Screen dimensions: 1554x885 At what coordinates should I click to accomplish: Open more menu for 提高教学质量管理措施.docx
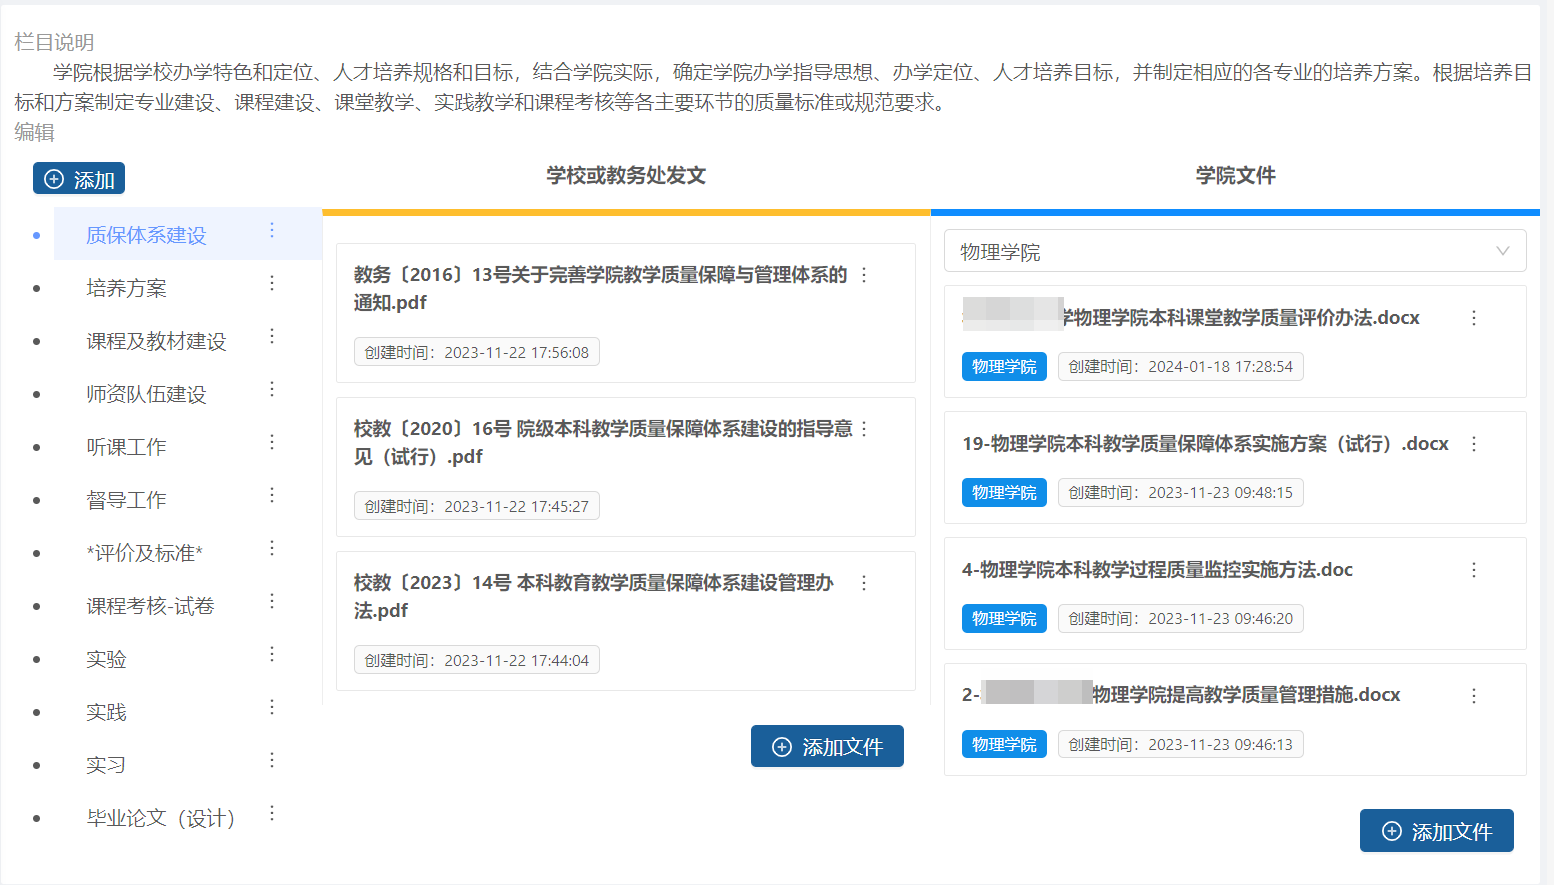pos(1473,696)
